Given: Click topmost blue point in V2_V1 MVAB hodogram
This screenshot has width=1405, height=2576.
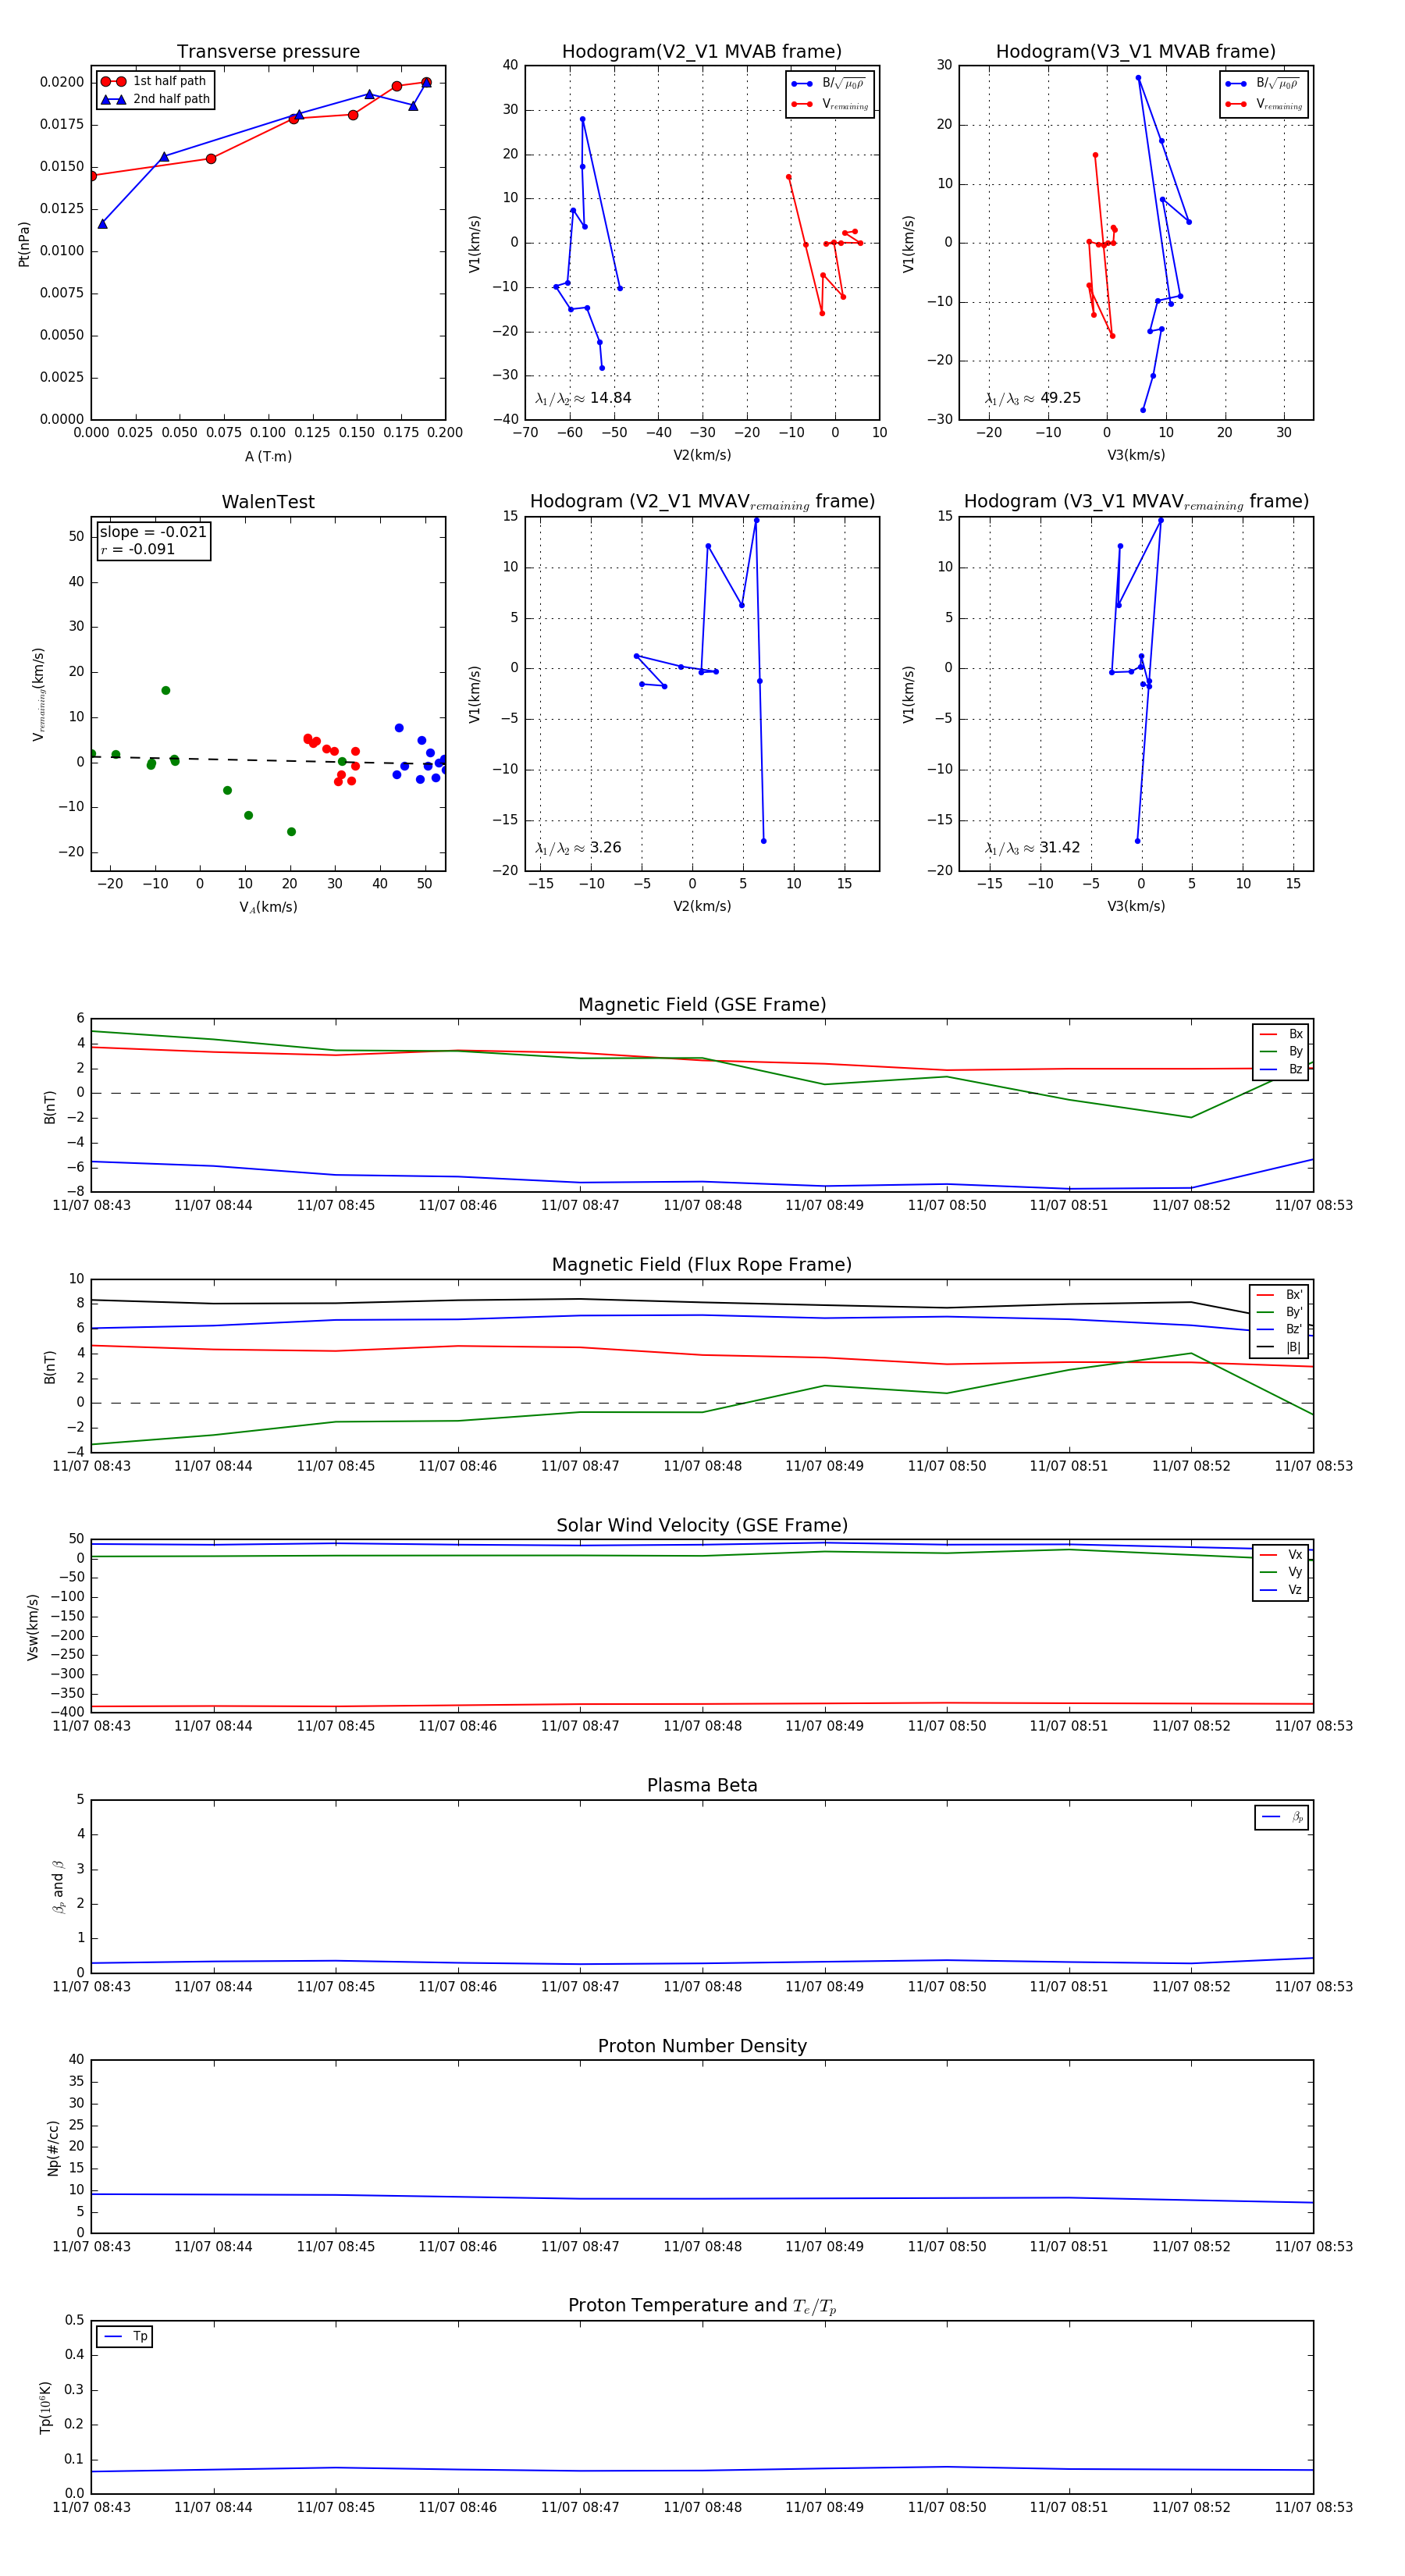Looking at the screenshot, I should 582,119.
